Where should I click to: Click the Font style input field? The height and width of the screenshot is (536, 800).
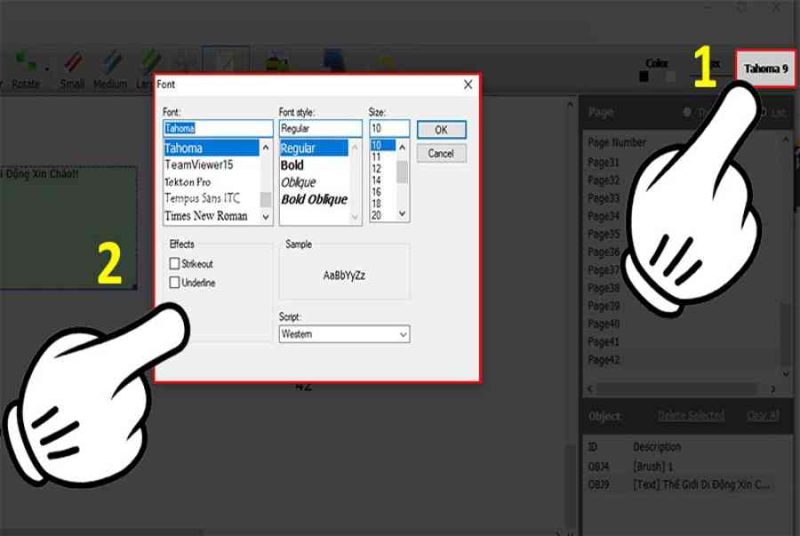pyautogui.click(x=320, y=128)
